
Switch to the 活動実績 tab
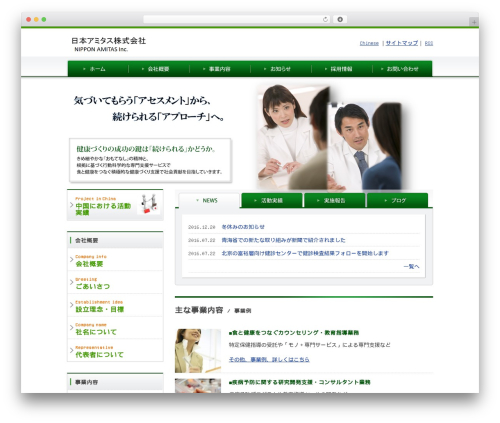pyautogui.click(x=272, y=200)
